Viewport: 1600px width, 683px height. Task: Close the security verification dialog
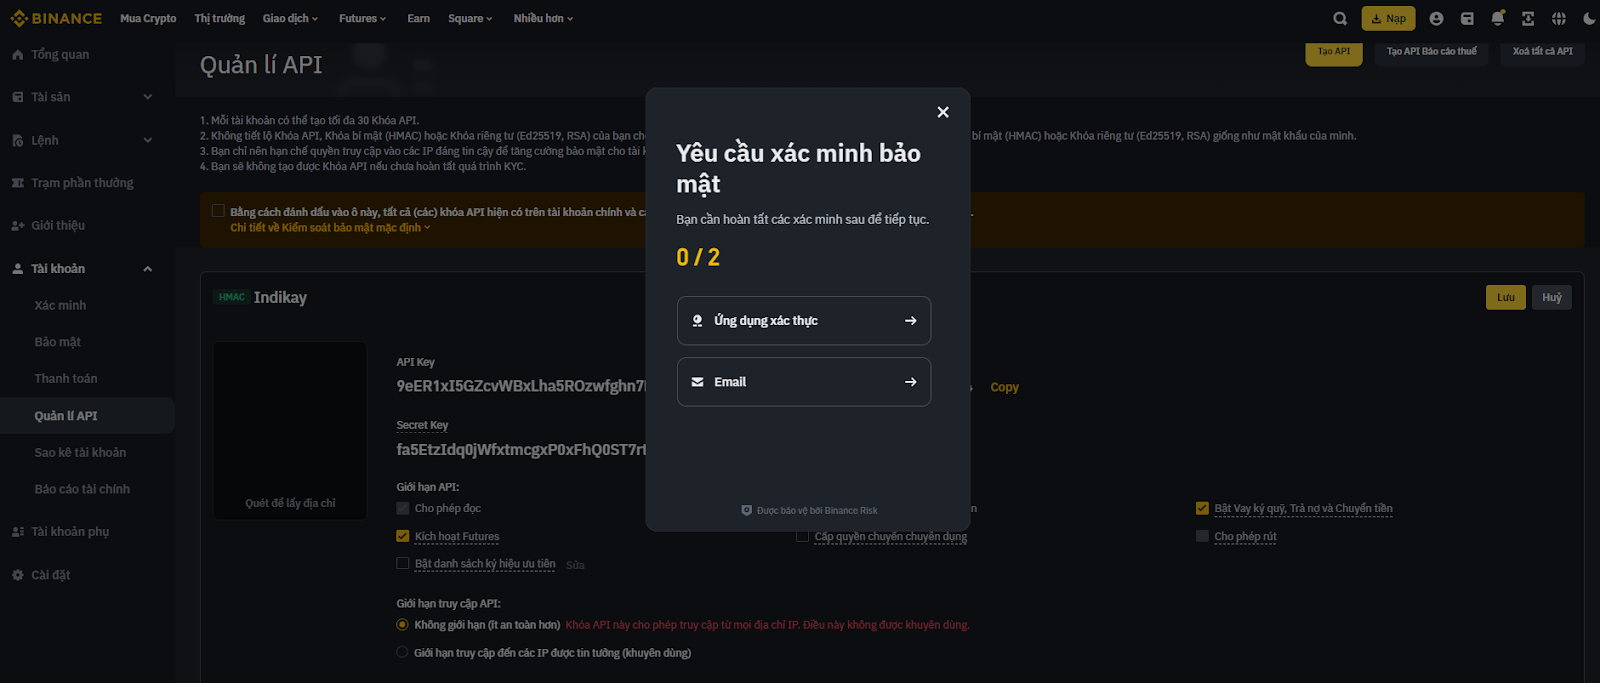(x=942, y=112)
